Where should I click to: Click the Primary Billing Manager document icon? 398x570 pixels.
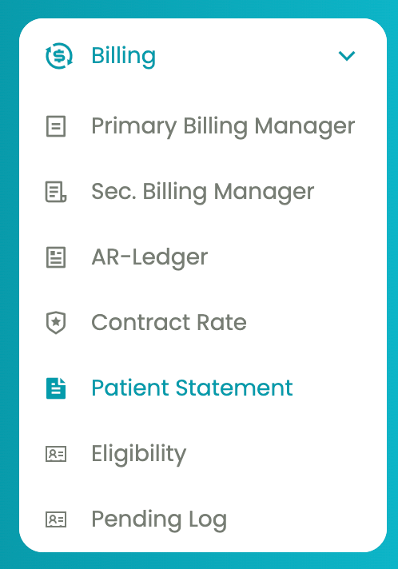[x=56, y=127]
